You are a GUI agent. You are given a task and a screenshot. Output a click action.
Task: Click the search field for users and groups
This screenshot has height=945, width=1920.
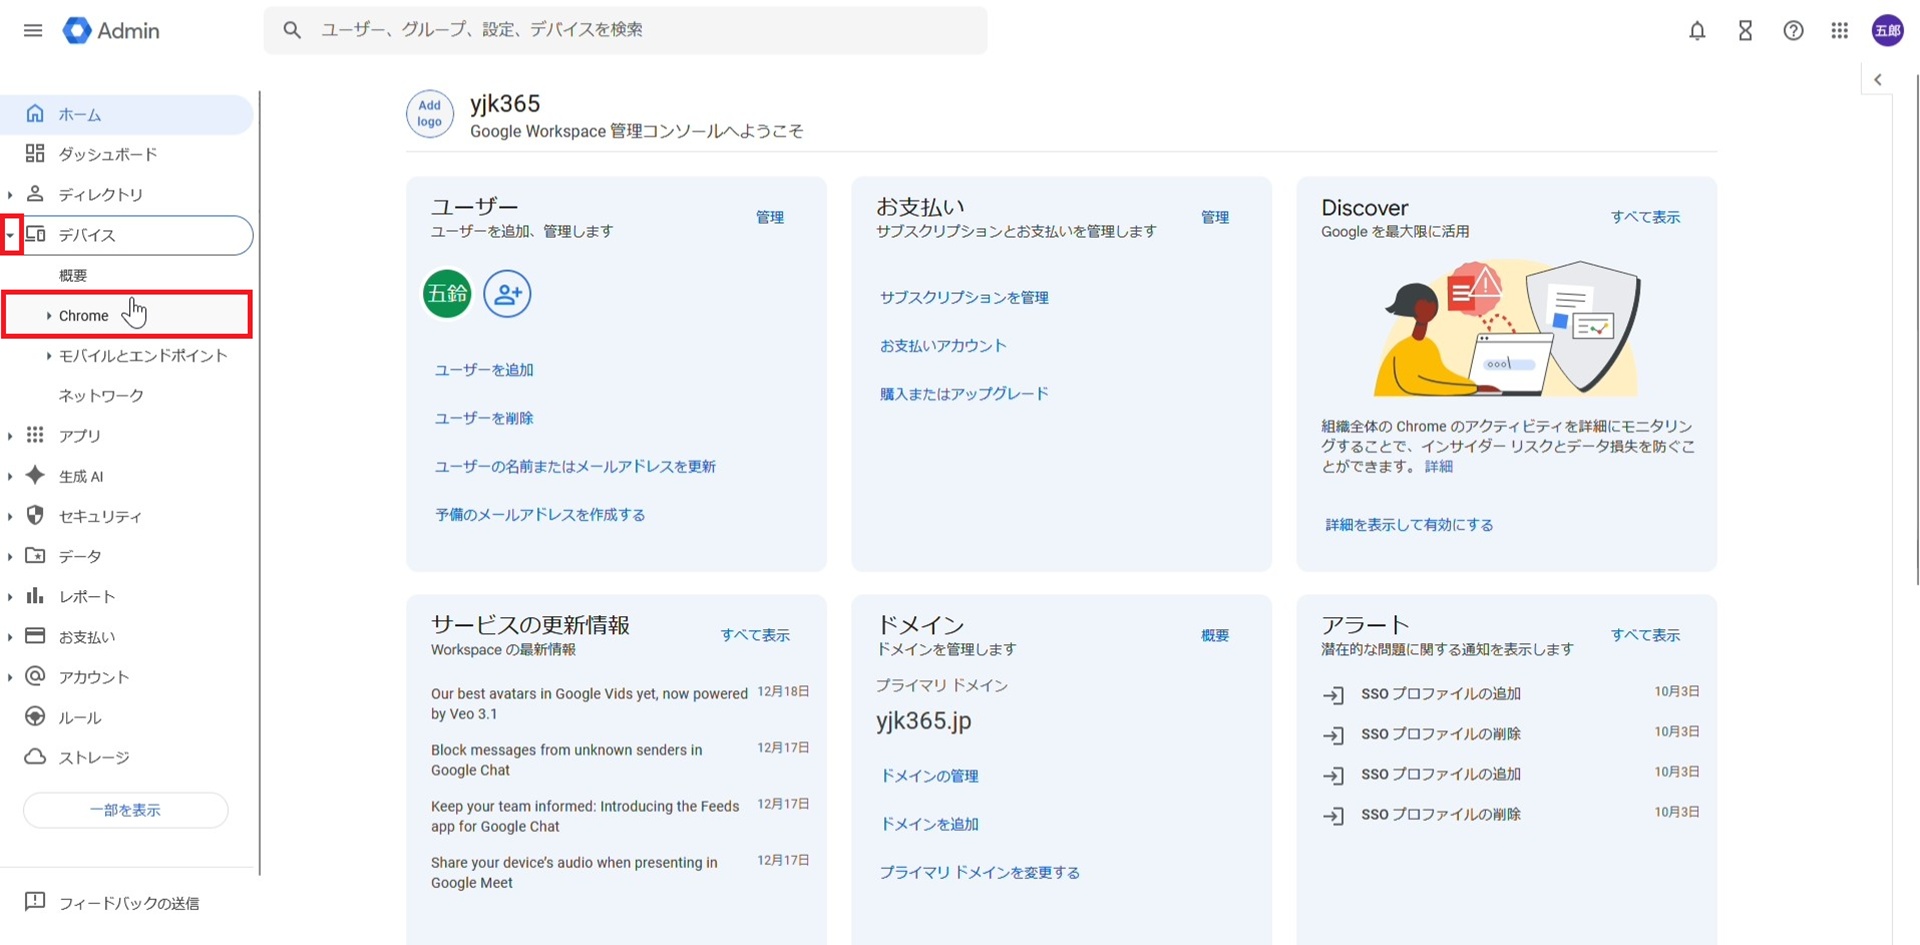640,30
